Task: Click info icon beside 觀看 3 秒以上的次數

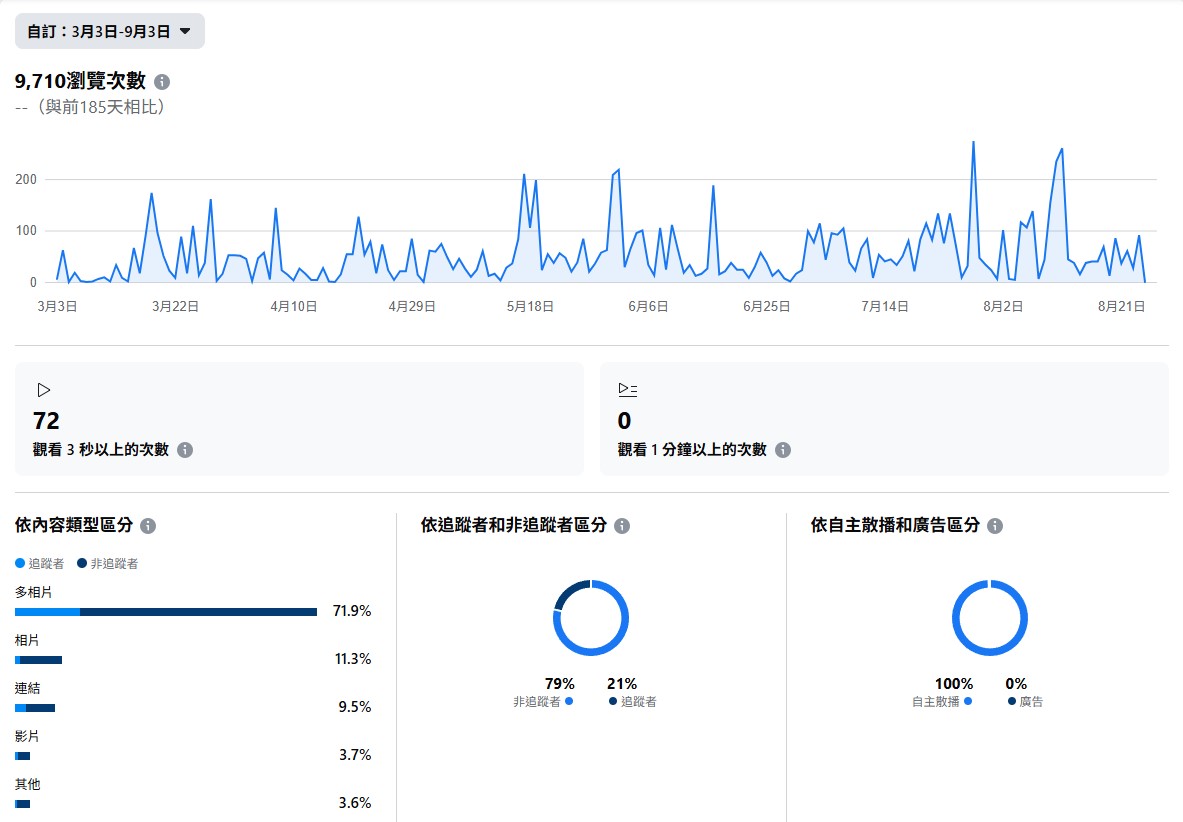Action: pos(185,450)
